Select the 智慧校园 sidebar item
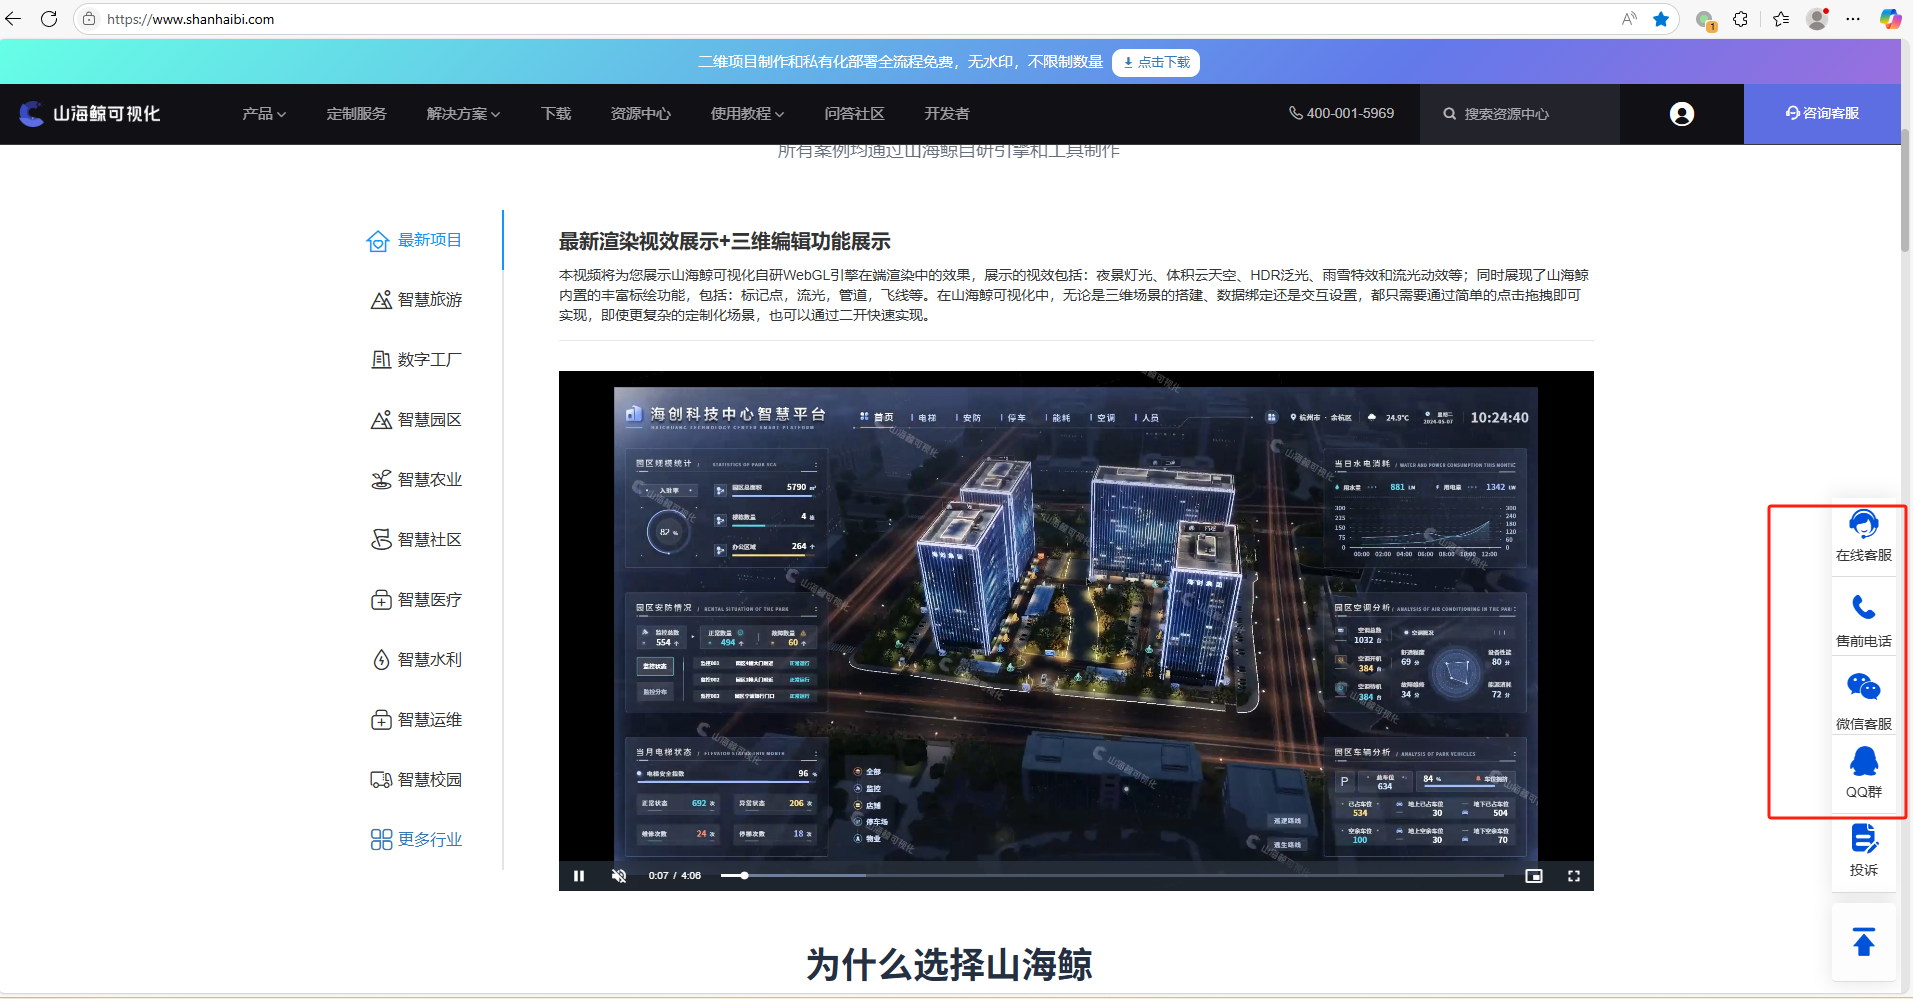This screenshot has height=999, width=1913. point(415,780)
